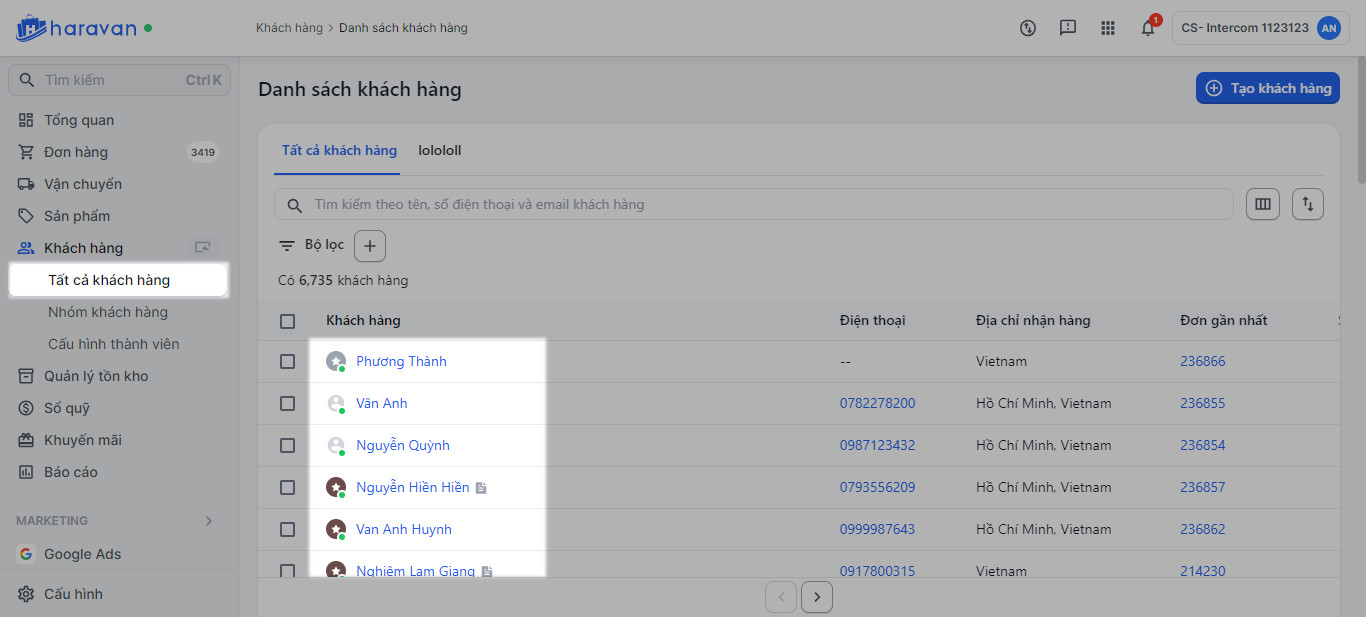This screenshot has width=1366, height=617.
Task: Click the Tạo khách hàng button
Action: pos(1268,88)
